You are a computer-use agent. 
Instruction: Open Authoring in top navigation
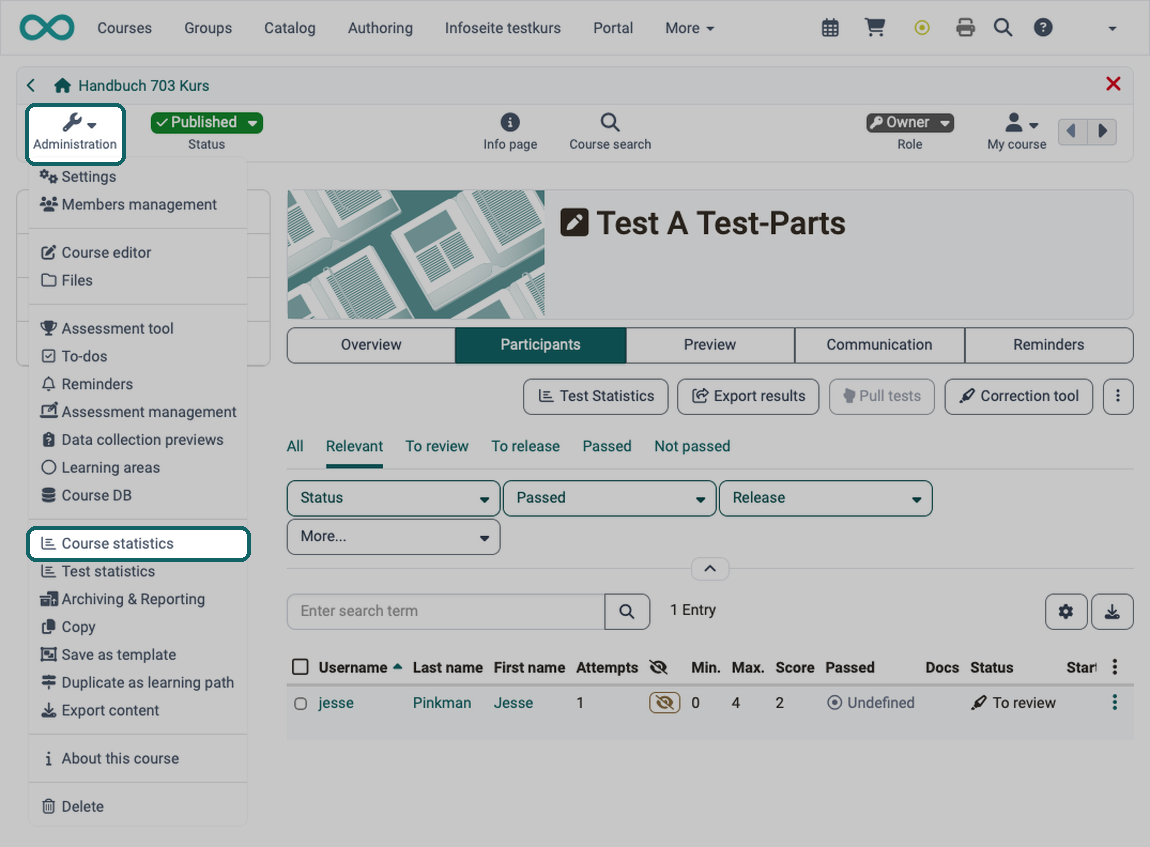[x=380, y=28]
